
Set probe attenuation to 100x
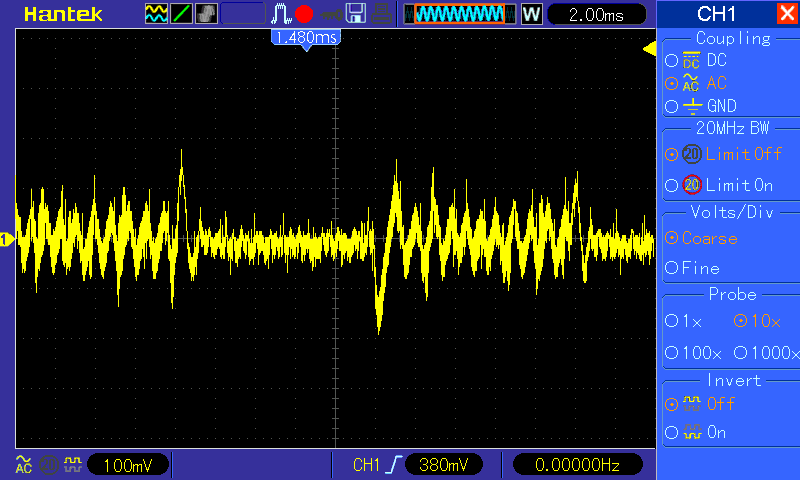(x=693, y=352)
